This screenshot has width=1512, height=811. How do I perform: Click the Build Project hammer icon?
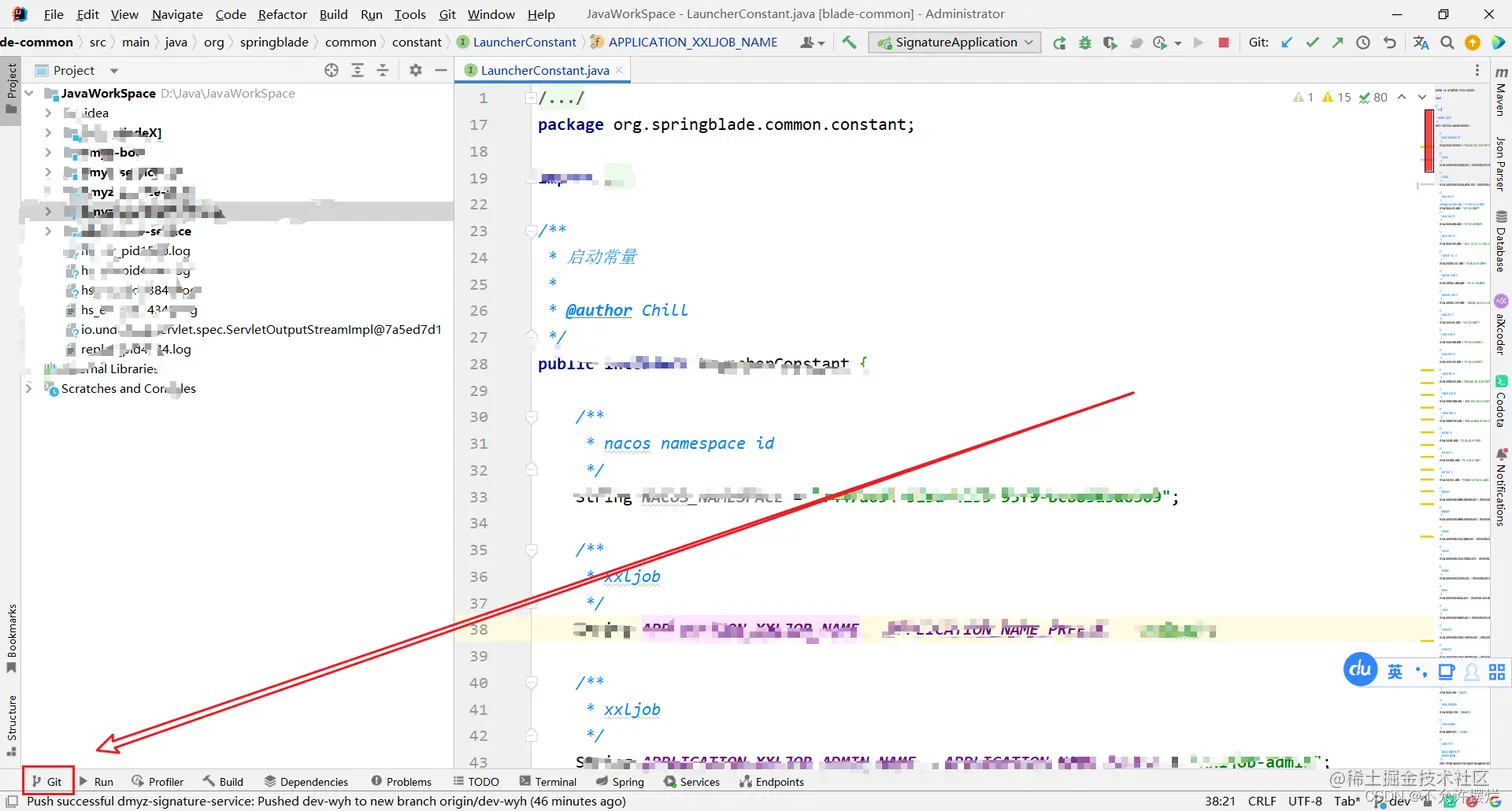(x=849, y=42)
